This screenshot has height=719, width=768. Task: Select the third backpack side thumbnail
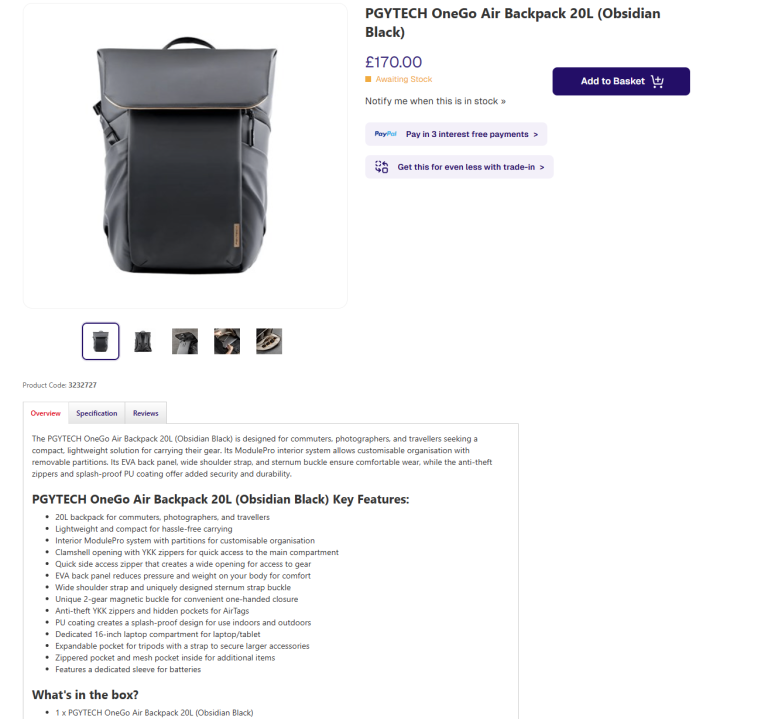tap(185, 341)
